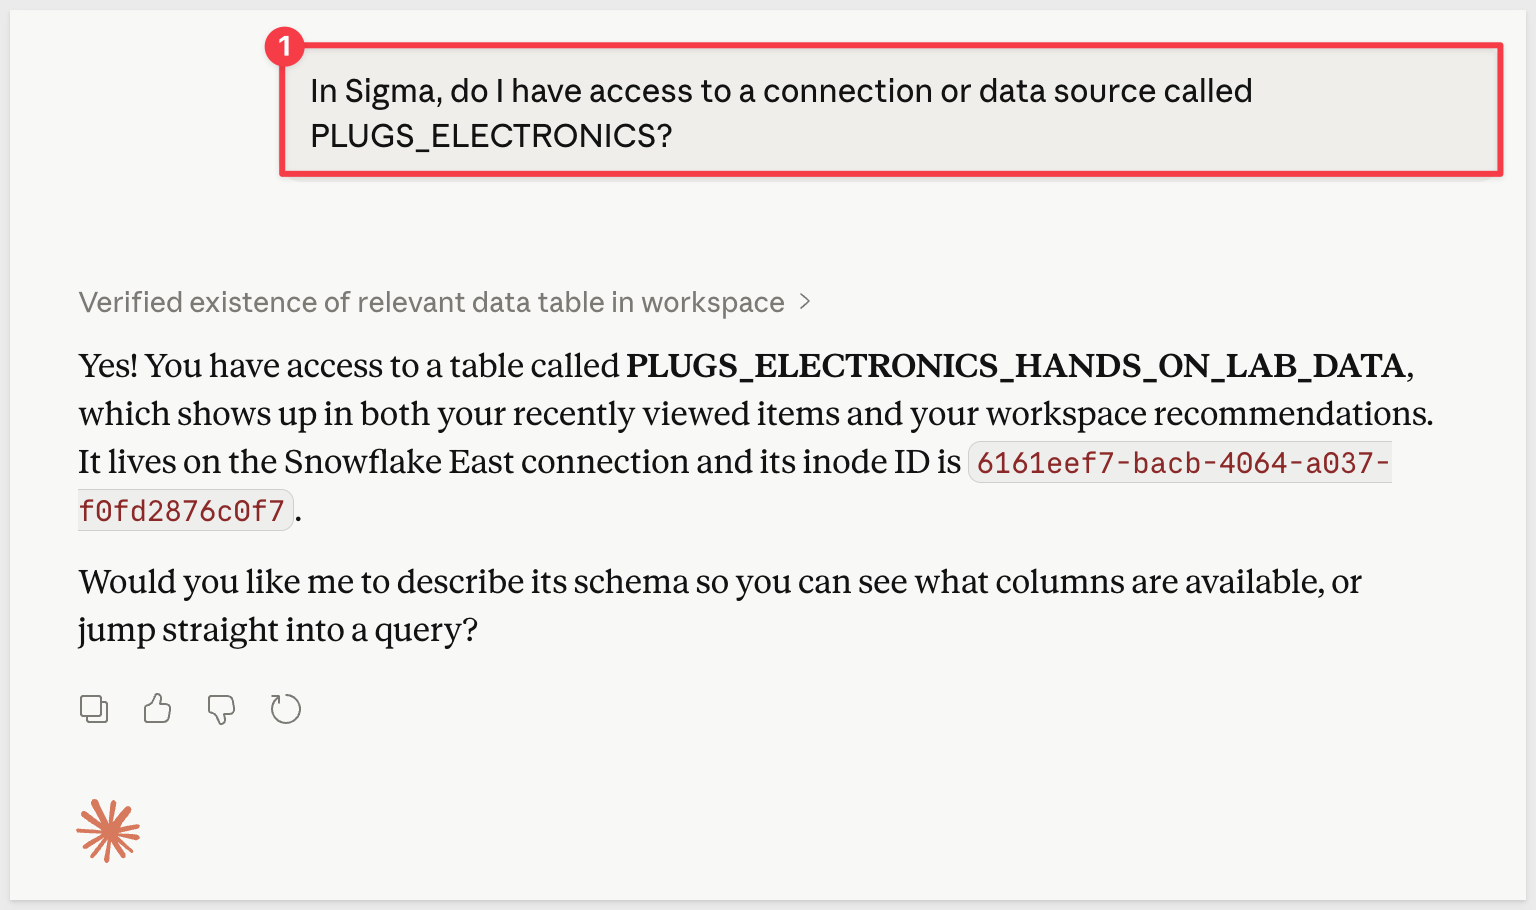Click the orange Claude starburst logo
The image size is (1536, 910).
[108, 831]
